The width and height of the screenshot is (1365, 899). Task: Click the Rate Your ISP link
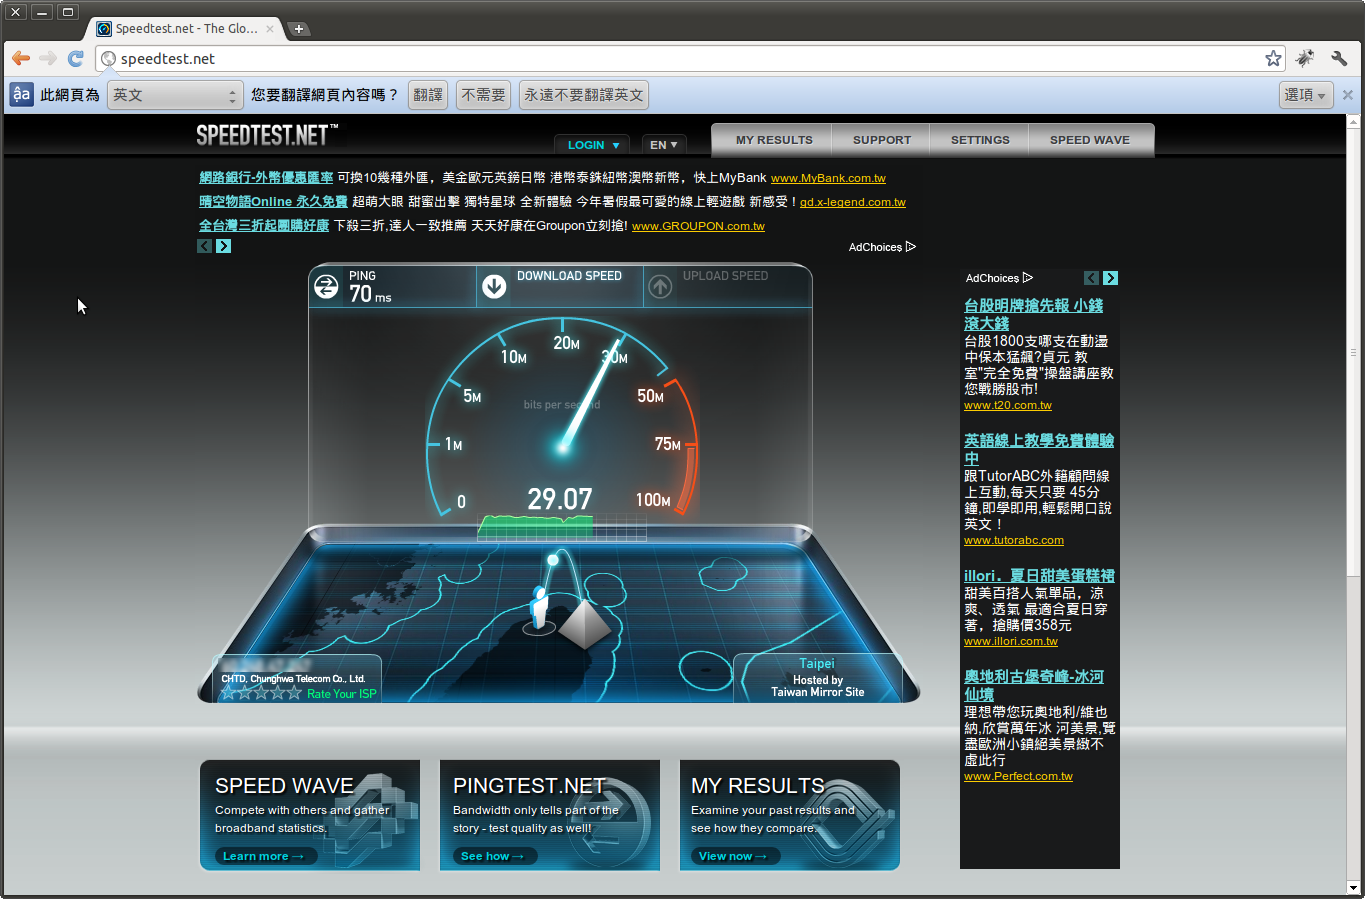click(x=342, y=694)
